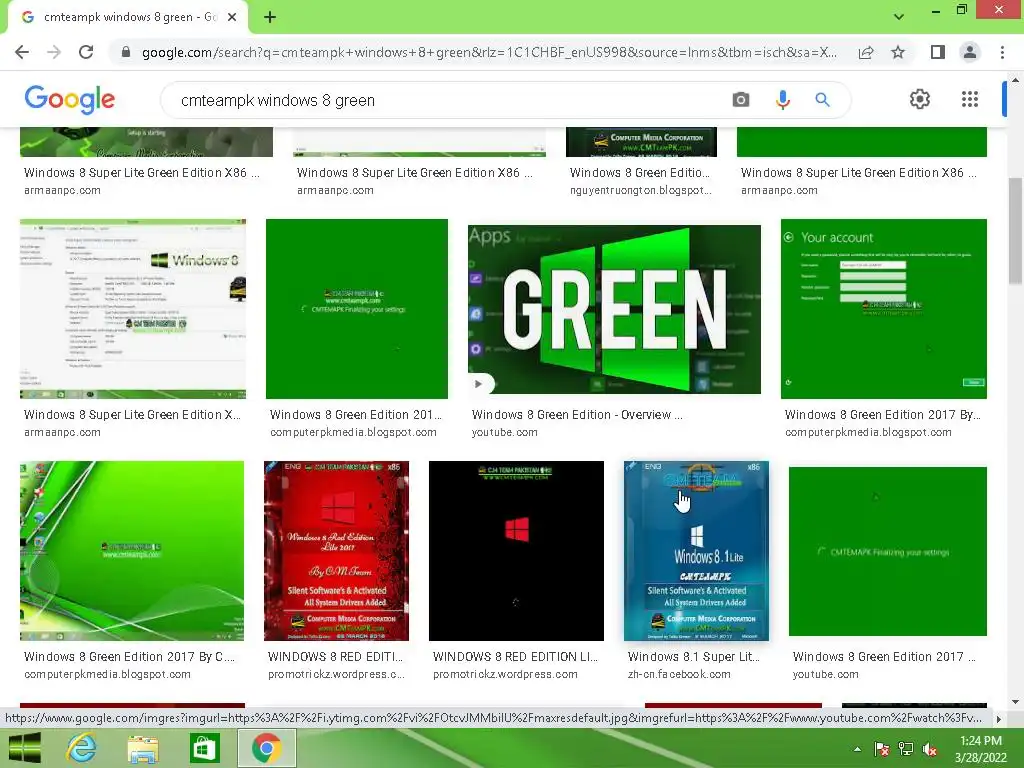Go back using the browser back arrow

22,52
